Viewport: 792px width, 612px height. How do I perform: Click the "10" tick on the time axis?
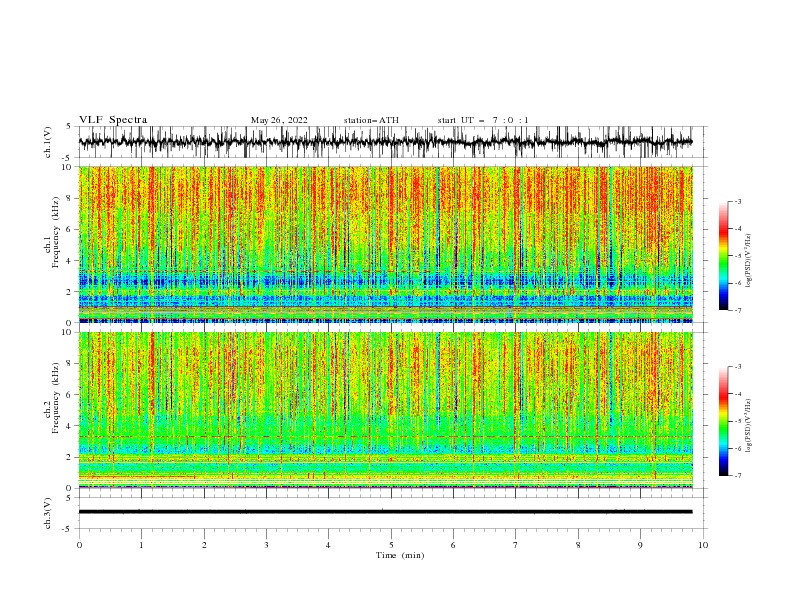click(x=703, y=545)
